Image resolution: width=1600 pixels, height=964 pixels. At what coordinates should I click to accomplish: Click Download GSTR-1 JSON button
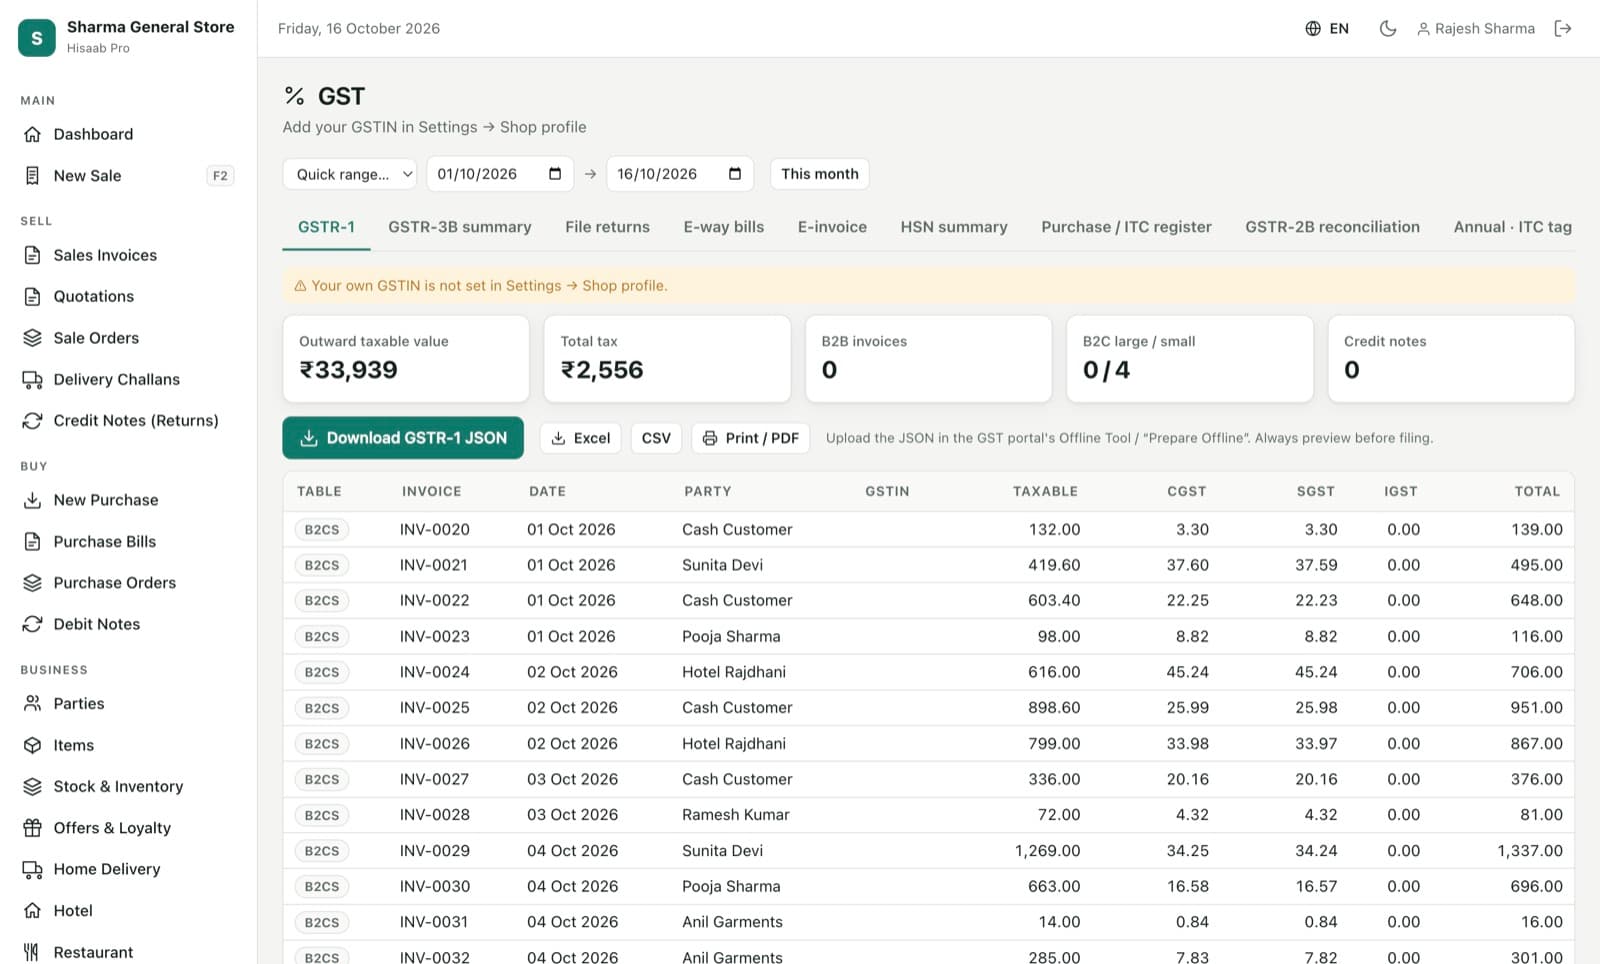403,438
